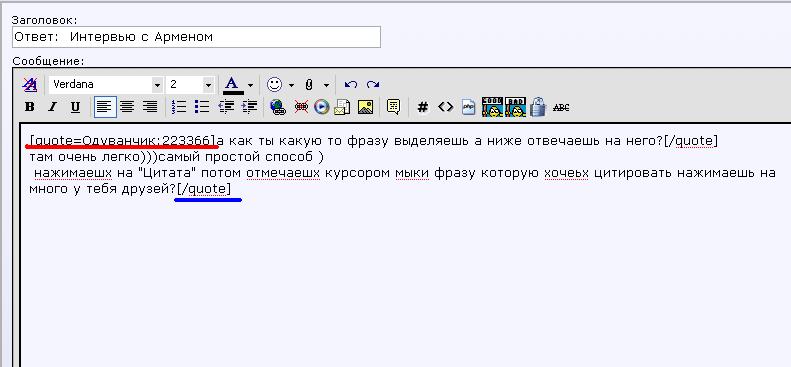Click the Redo arrow

pos(373,85)
